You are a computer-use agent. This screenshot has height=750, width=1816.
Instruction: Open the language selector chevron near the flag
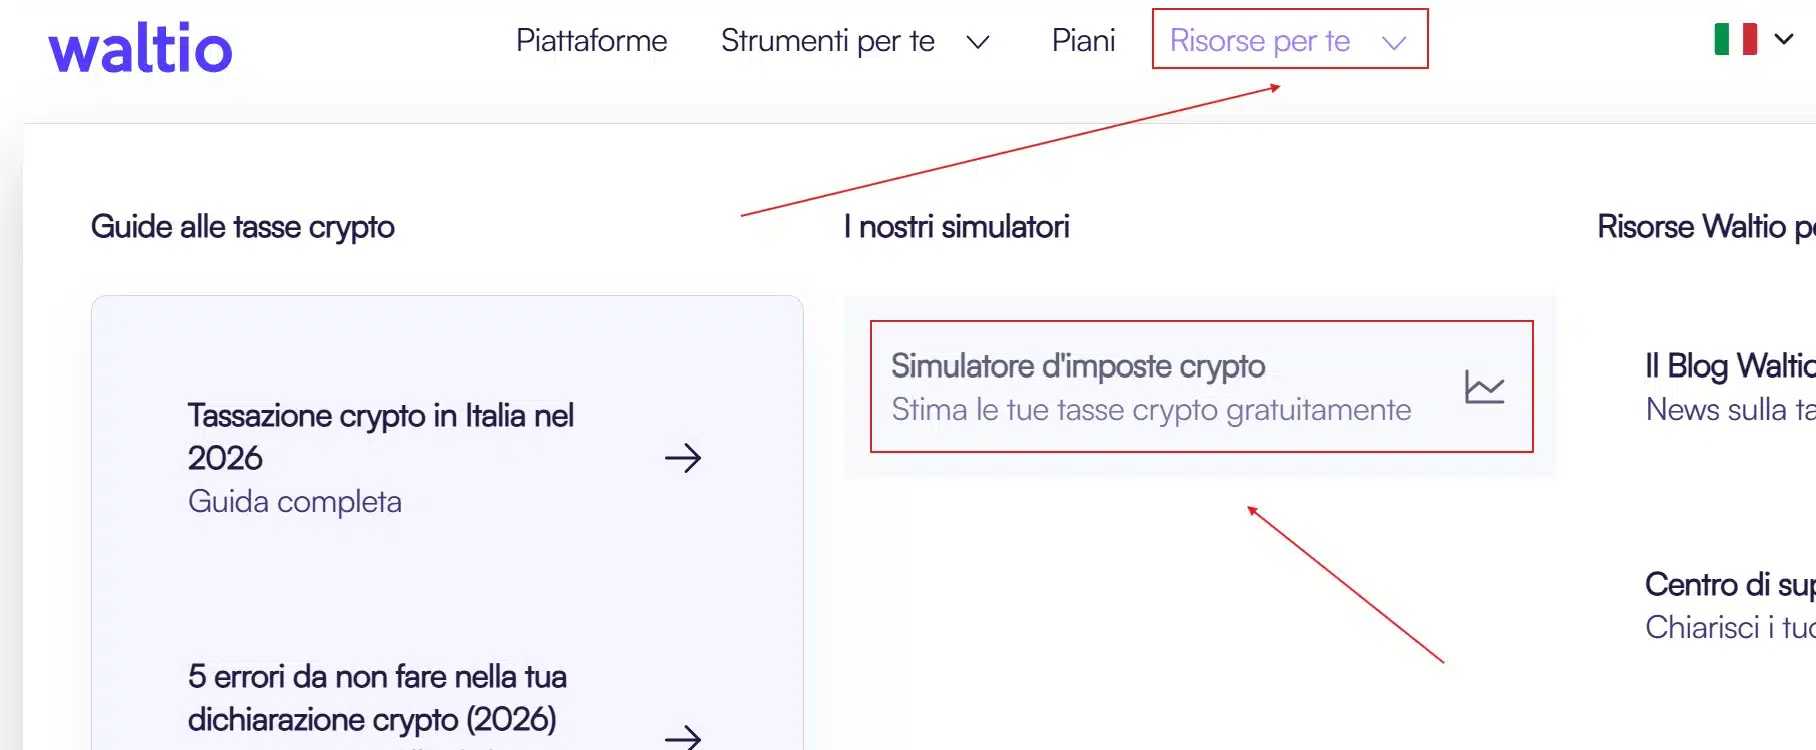pos(1782,40)
